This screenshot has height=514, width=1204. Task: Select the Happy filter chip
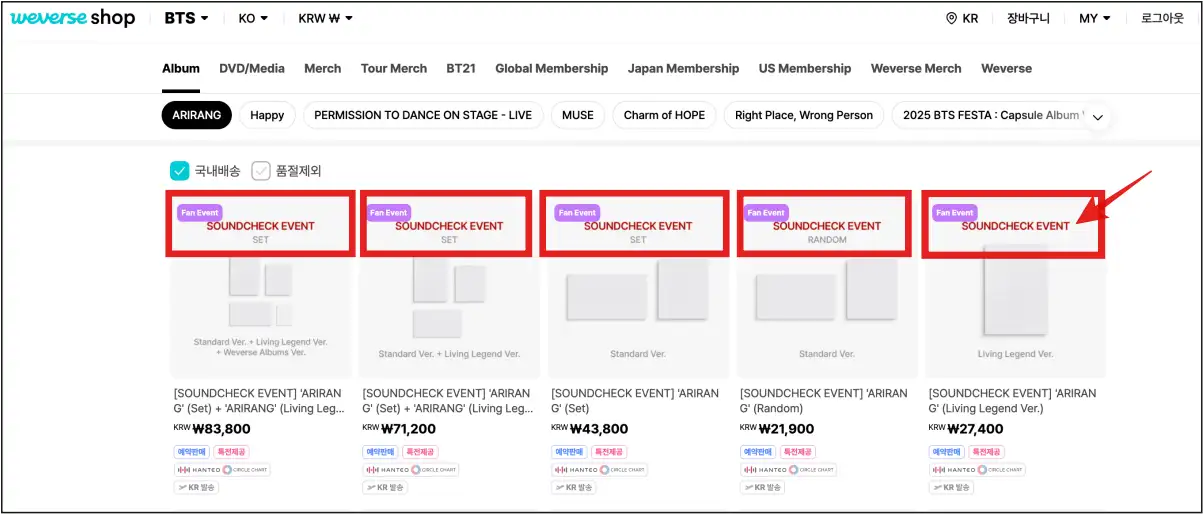(x=267, y=115)
